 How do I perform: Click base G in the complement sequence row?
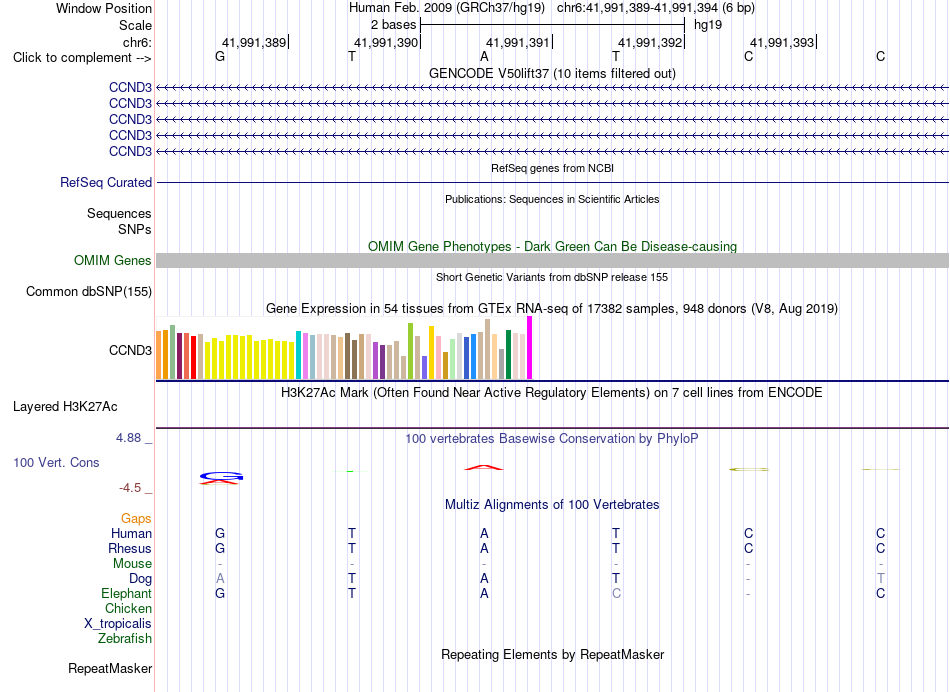pos(220,56)
